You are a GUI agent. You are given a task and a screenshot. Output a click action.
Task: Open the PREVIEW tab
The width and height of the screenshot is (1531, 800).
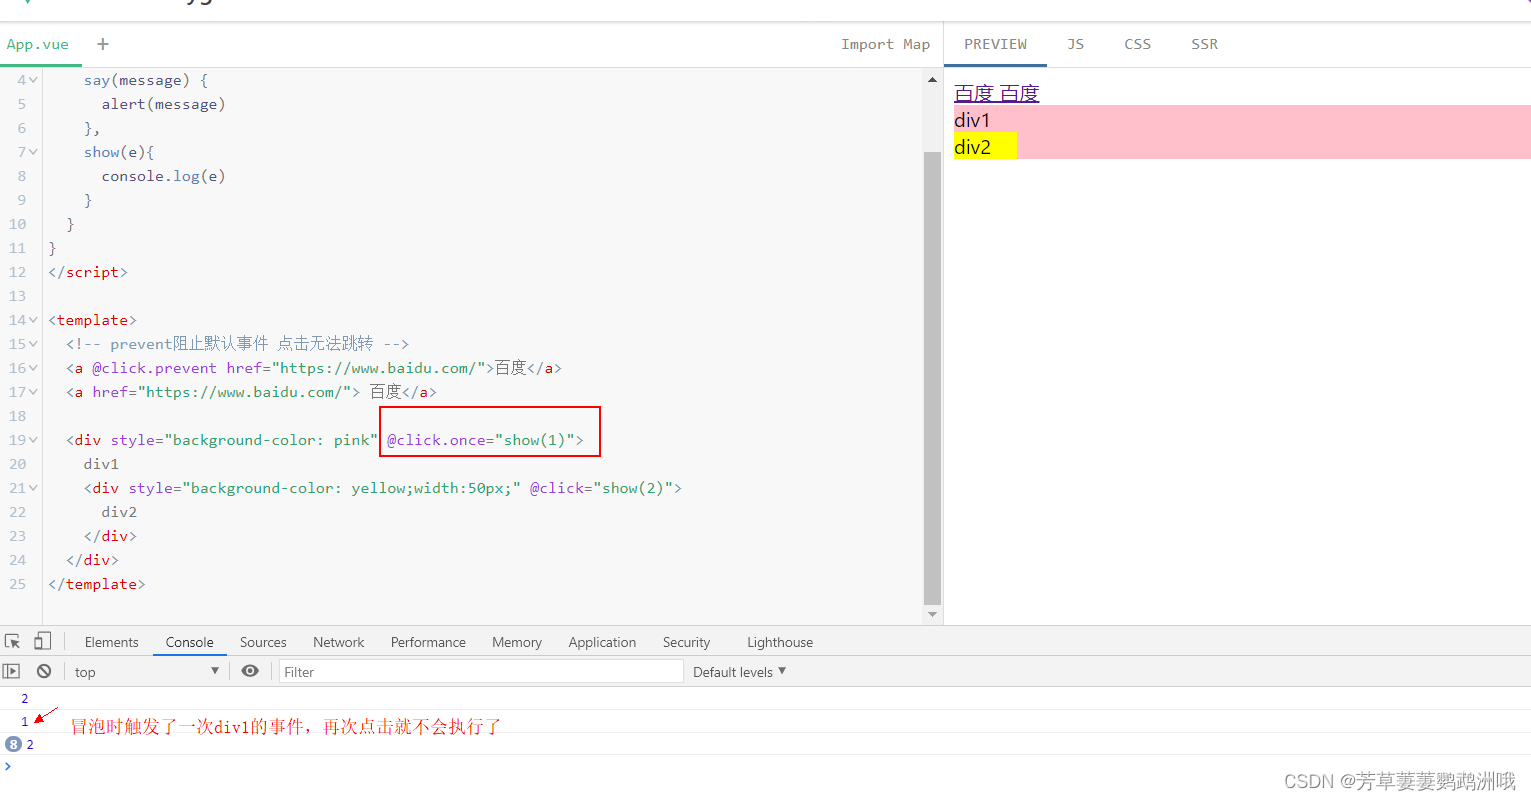[x=995, y=44]
